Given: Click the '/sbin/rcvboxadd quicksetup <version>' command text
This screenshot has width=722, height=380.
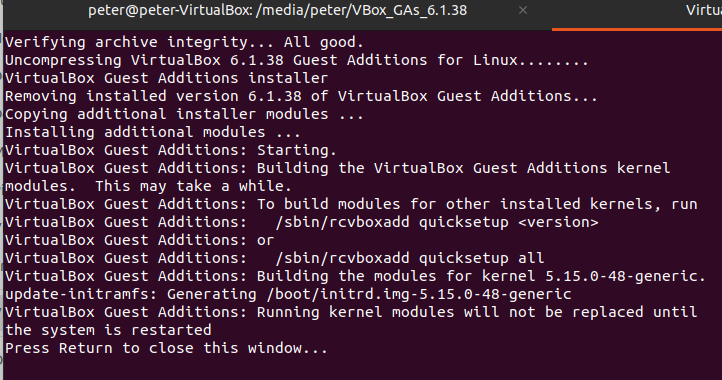Looking at the screenshot, I should tap(437, 222).
